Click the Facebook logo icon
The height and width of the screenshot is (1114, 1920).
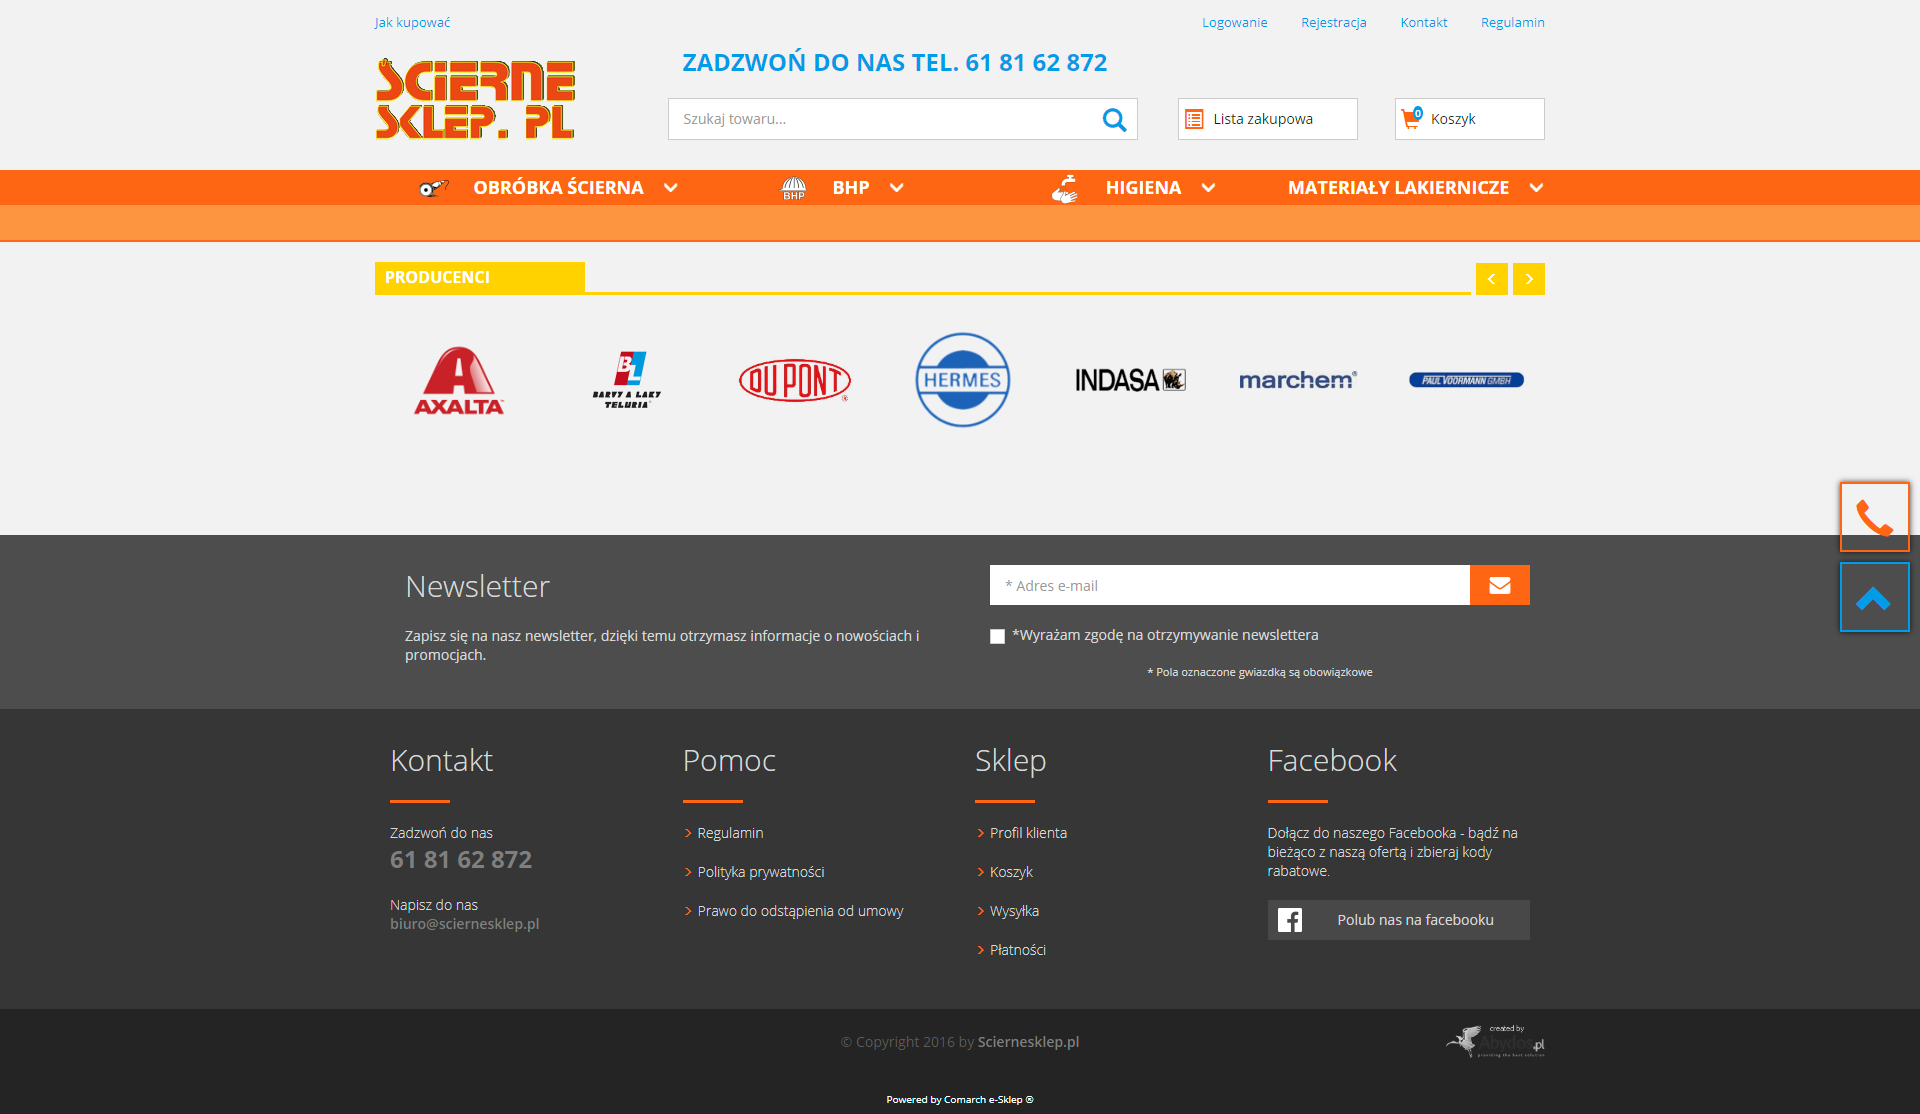click(x=1290, y=920)
